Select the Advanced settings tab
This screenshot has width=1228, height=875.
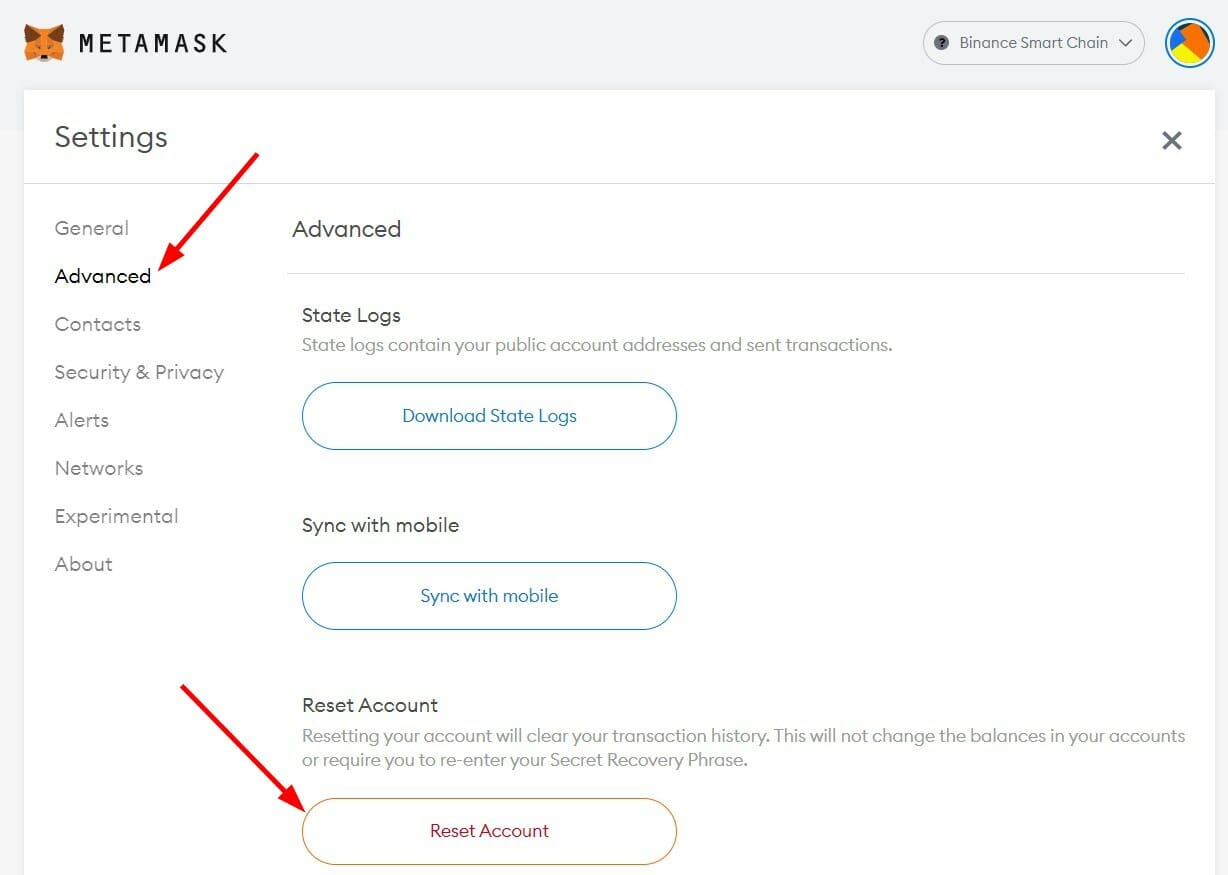(103, 276)
